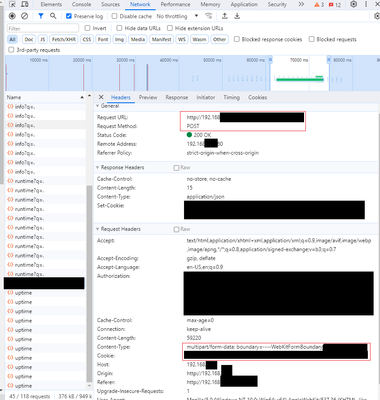
Task: Toggle Raw for Request Headers
Action: click(x=176, y=229)
